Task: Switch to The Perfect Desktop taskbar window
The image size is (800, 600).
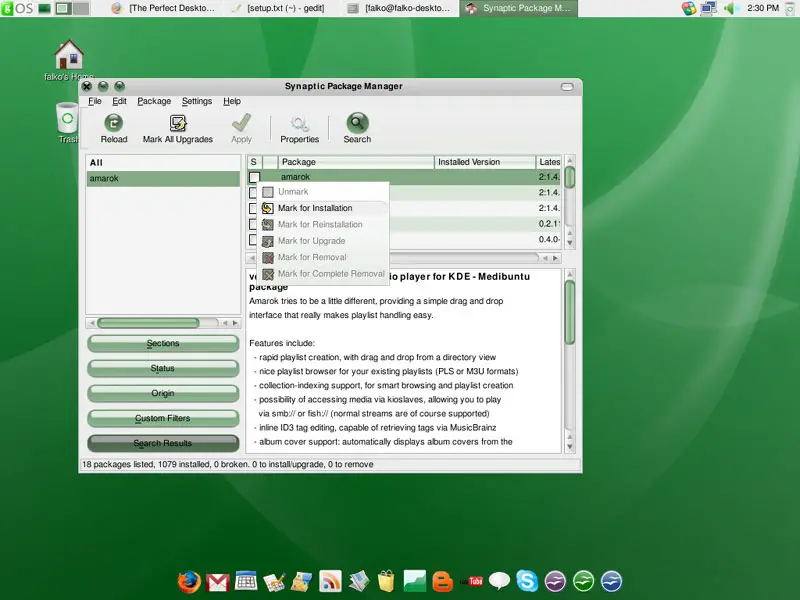Action: pos(165,8)
